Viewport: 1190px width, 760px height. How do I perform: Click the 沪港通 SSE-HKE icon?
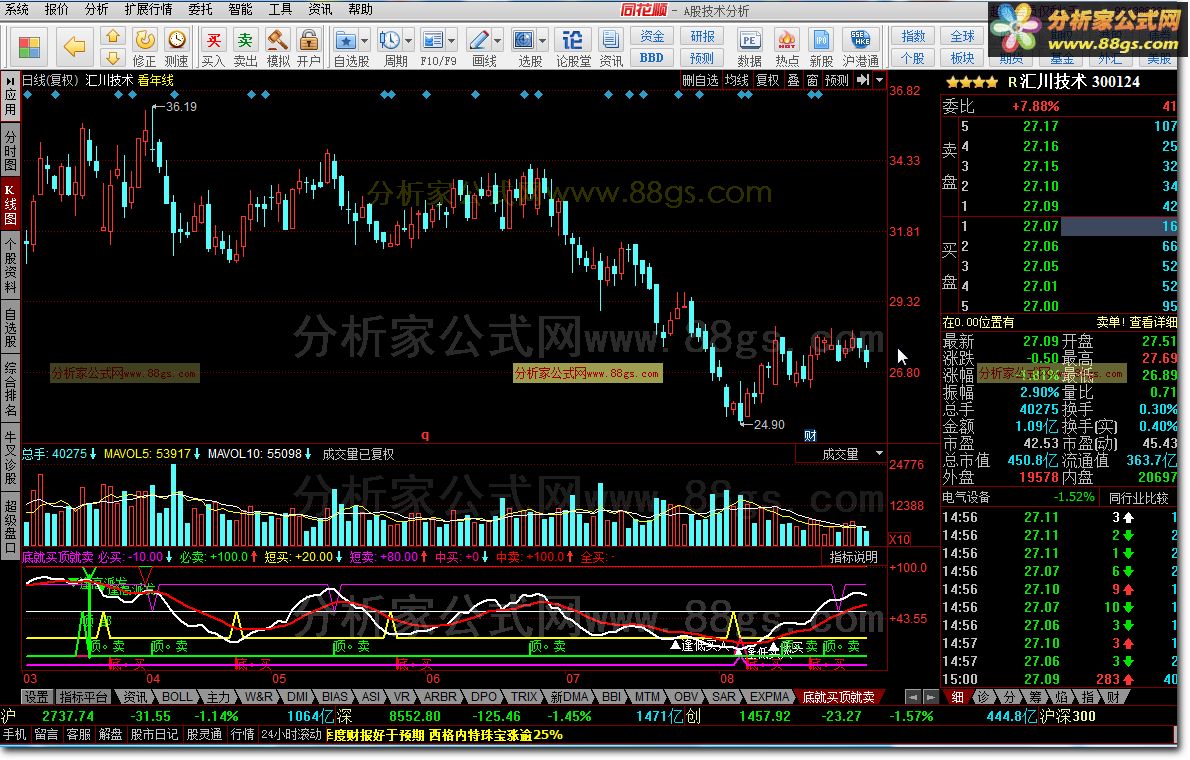(x=861, y=47)
